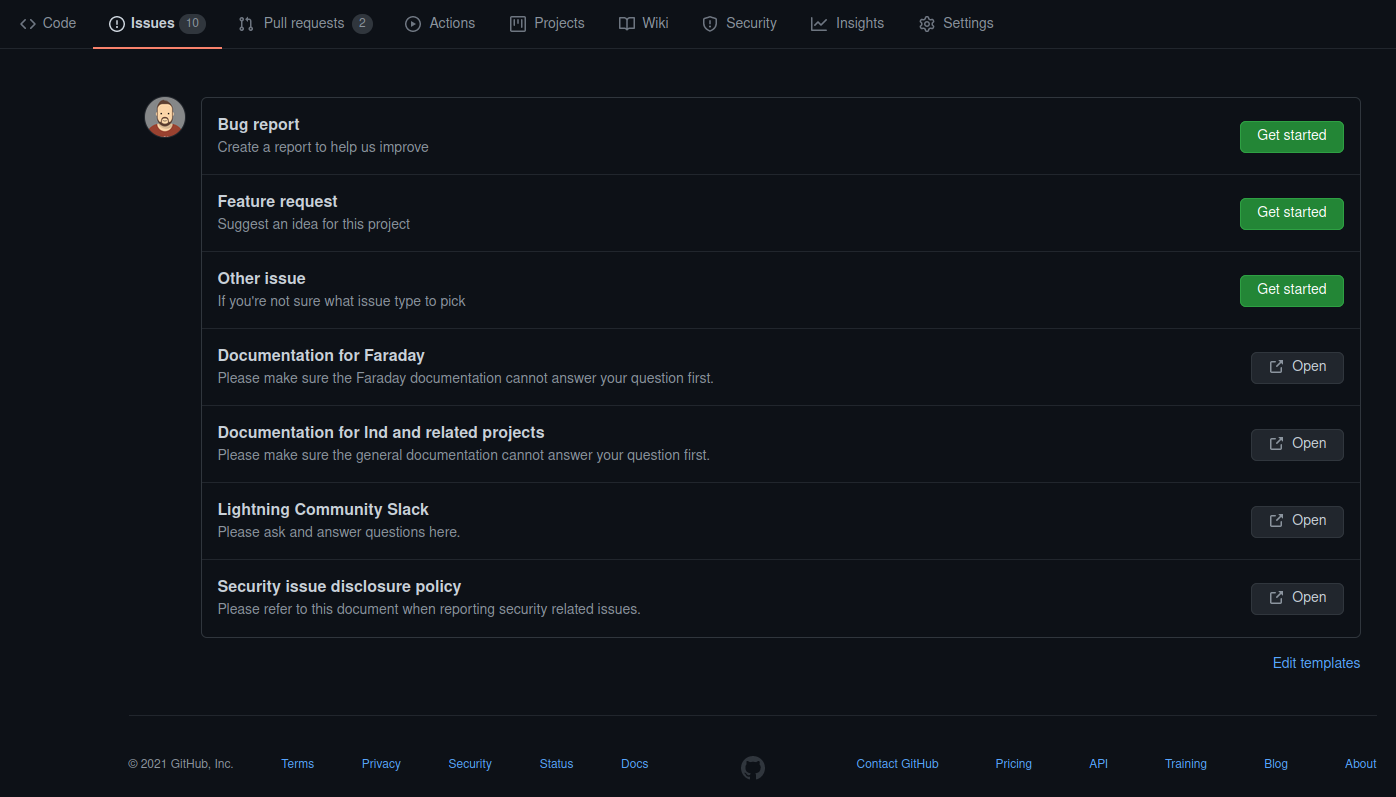Click the Pull requests count badge '2'

pos(362,23)
